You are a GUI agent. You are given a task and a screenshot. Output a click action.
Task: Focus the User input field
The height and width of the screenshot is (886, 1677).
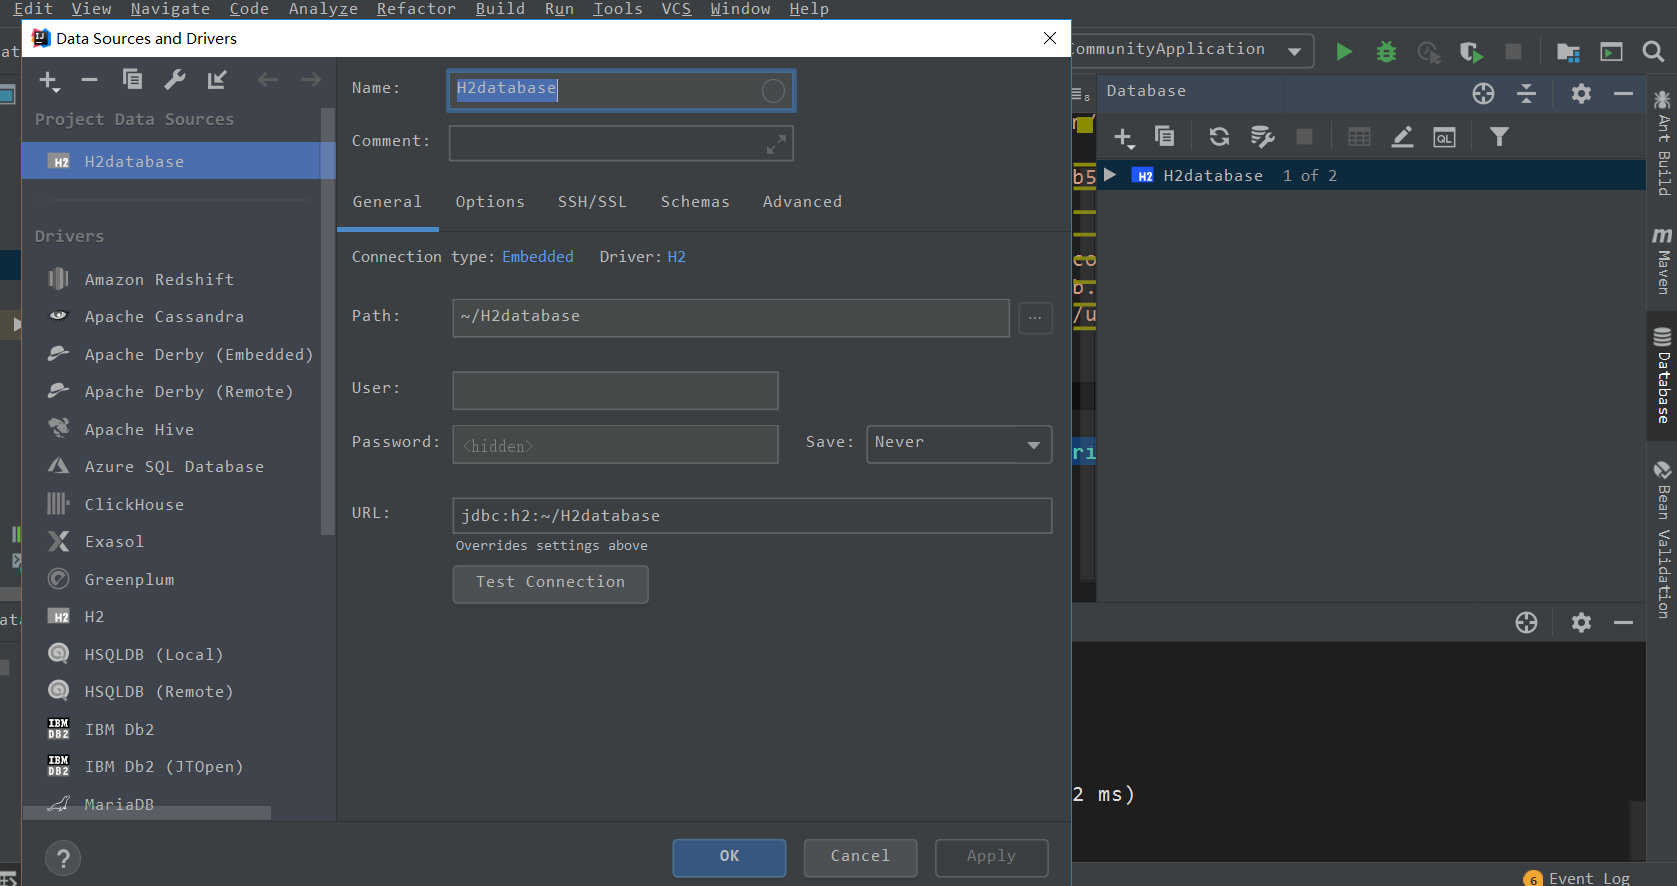615,390
